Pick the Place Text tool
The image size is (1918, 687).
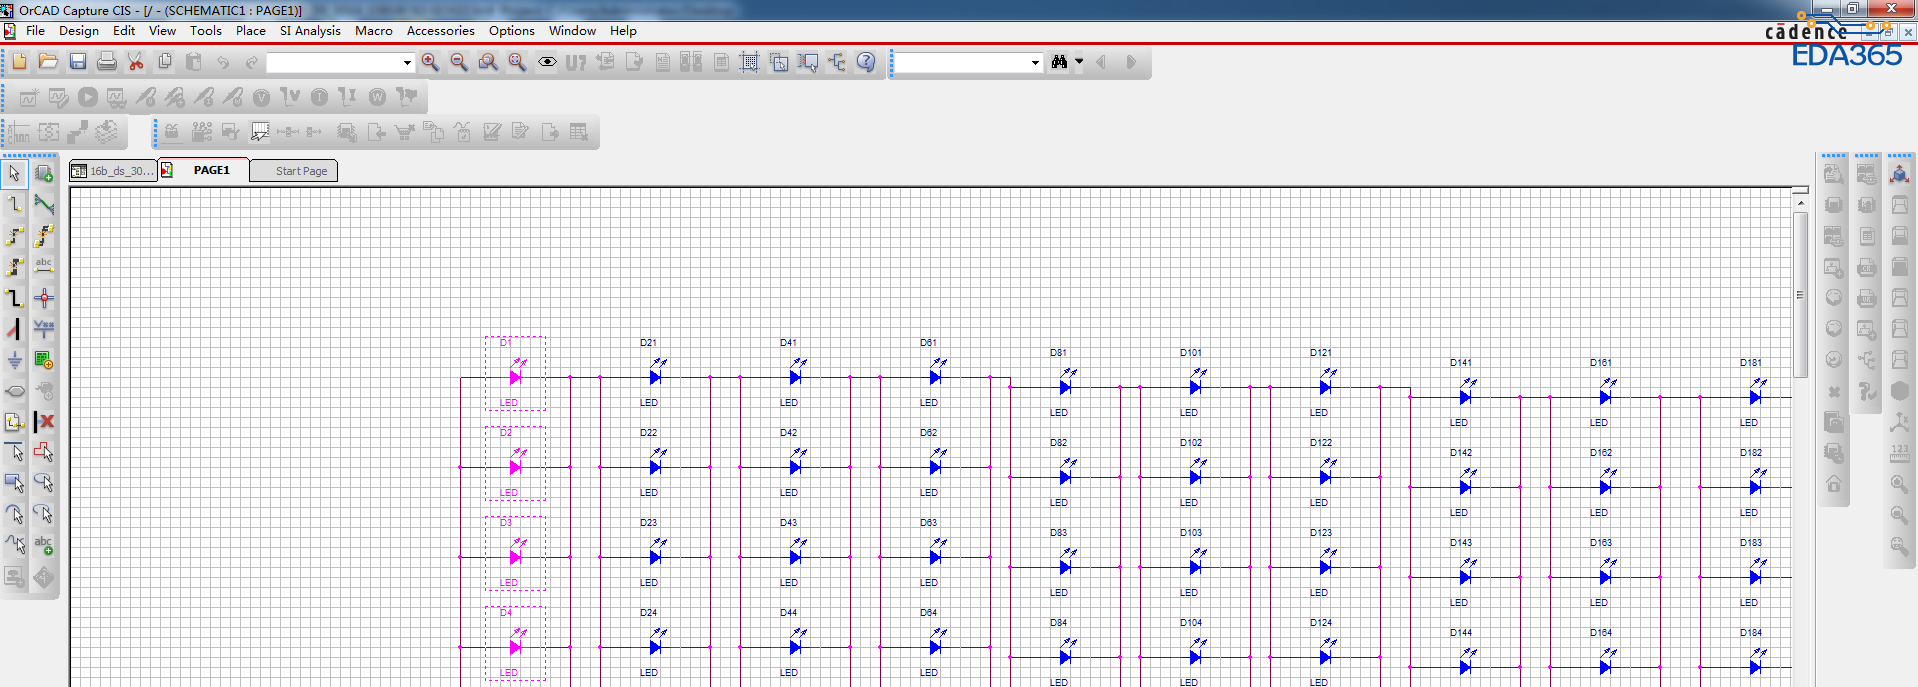point(44,546)
